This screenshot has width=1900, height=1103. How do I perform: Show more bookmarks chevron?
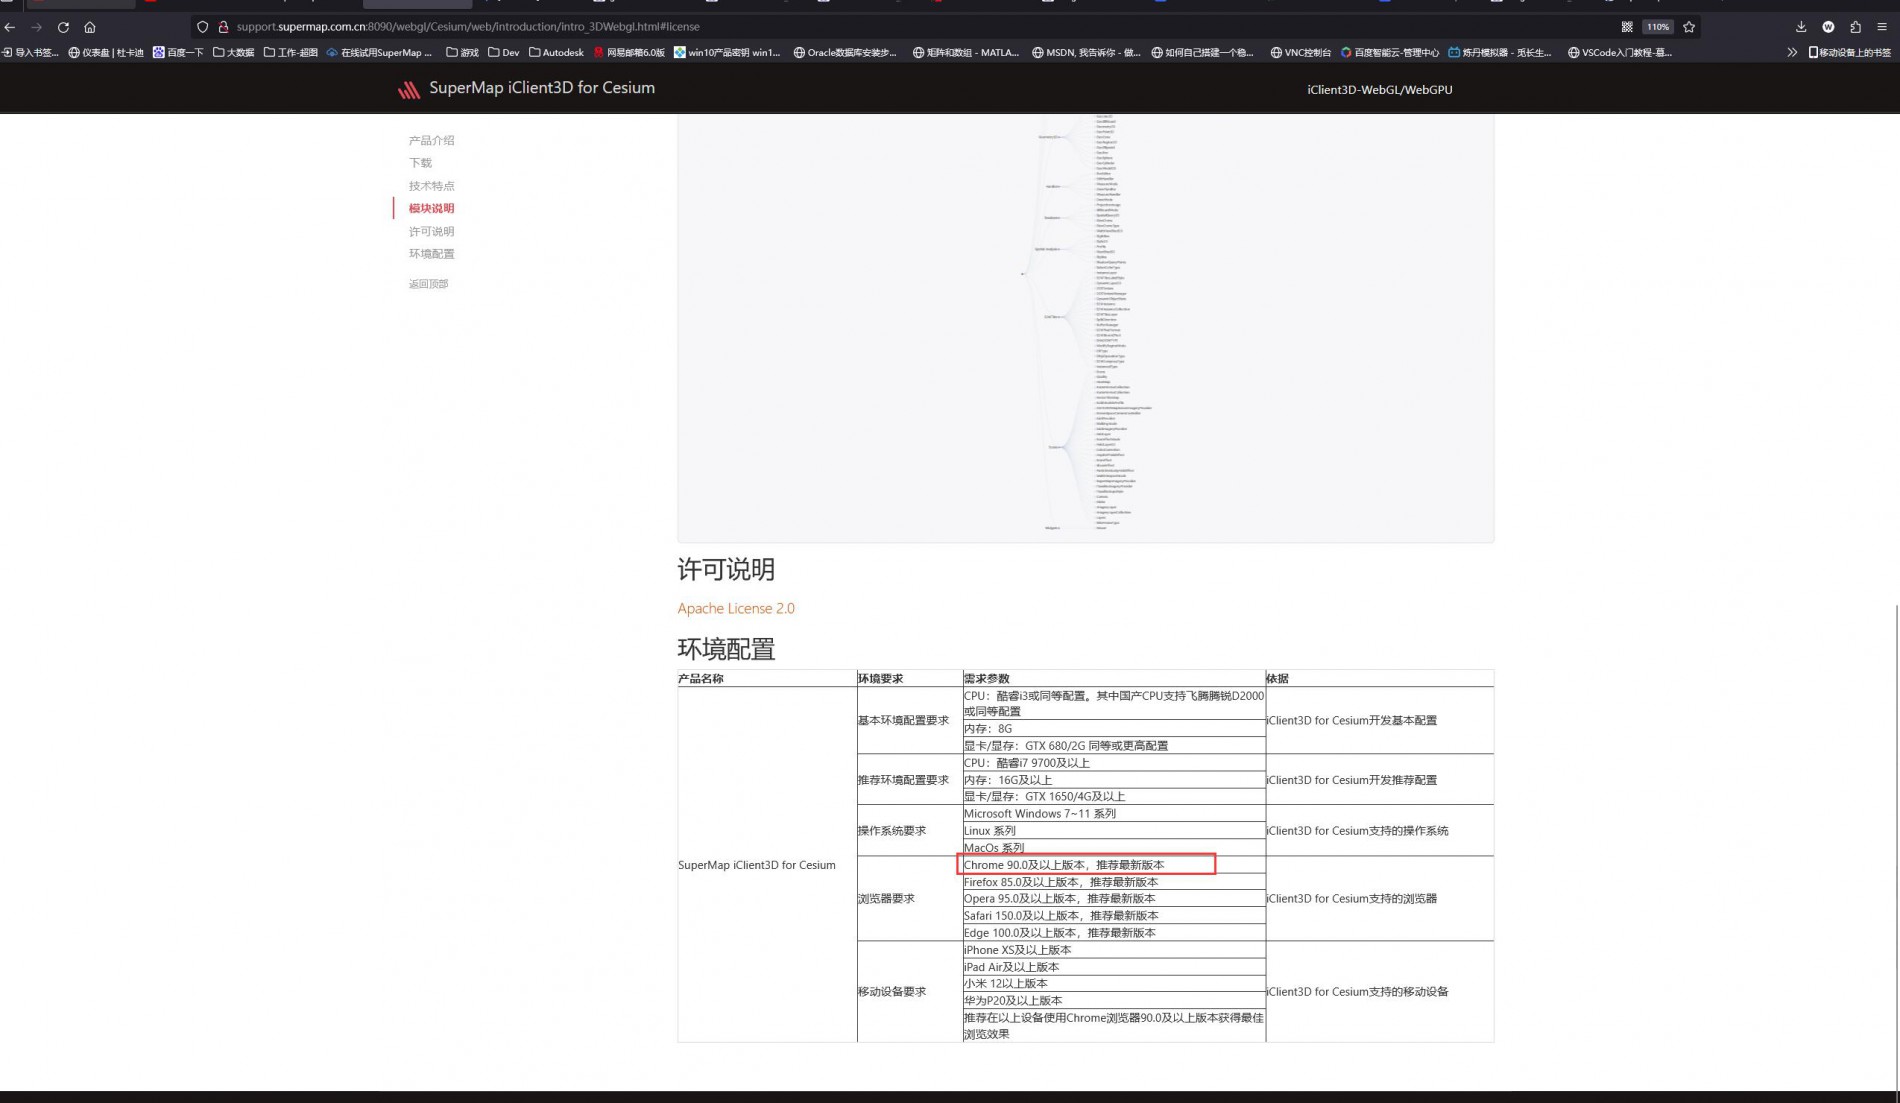click(x=1791, y=52)
